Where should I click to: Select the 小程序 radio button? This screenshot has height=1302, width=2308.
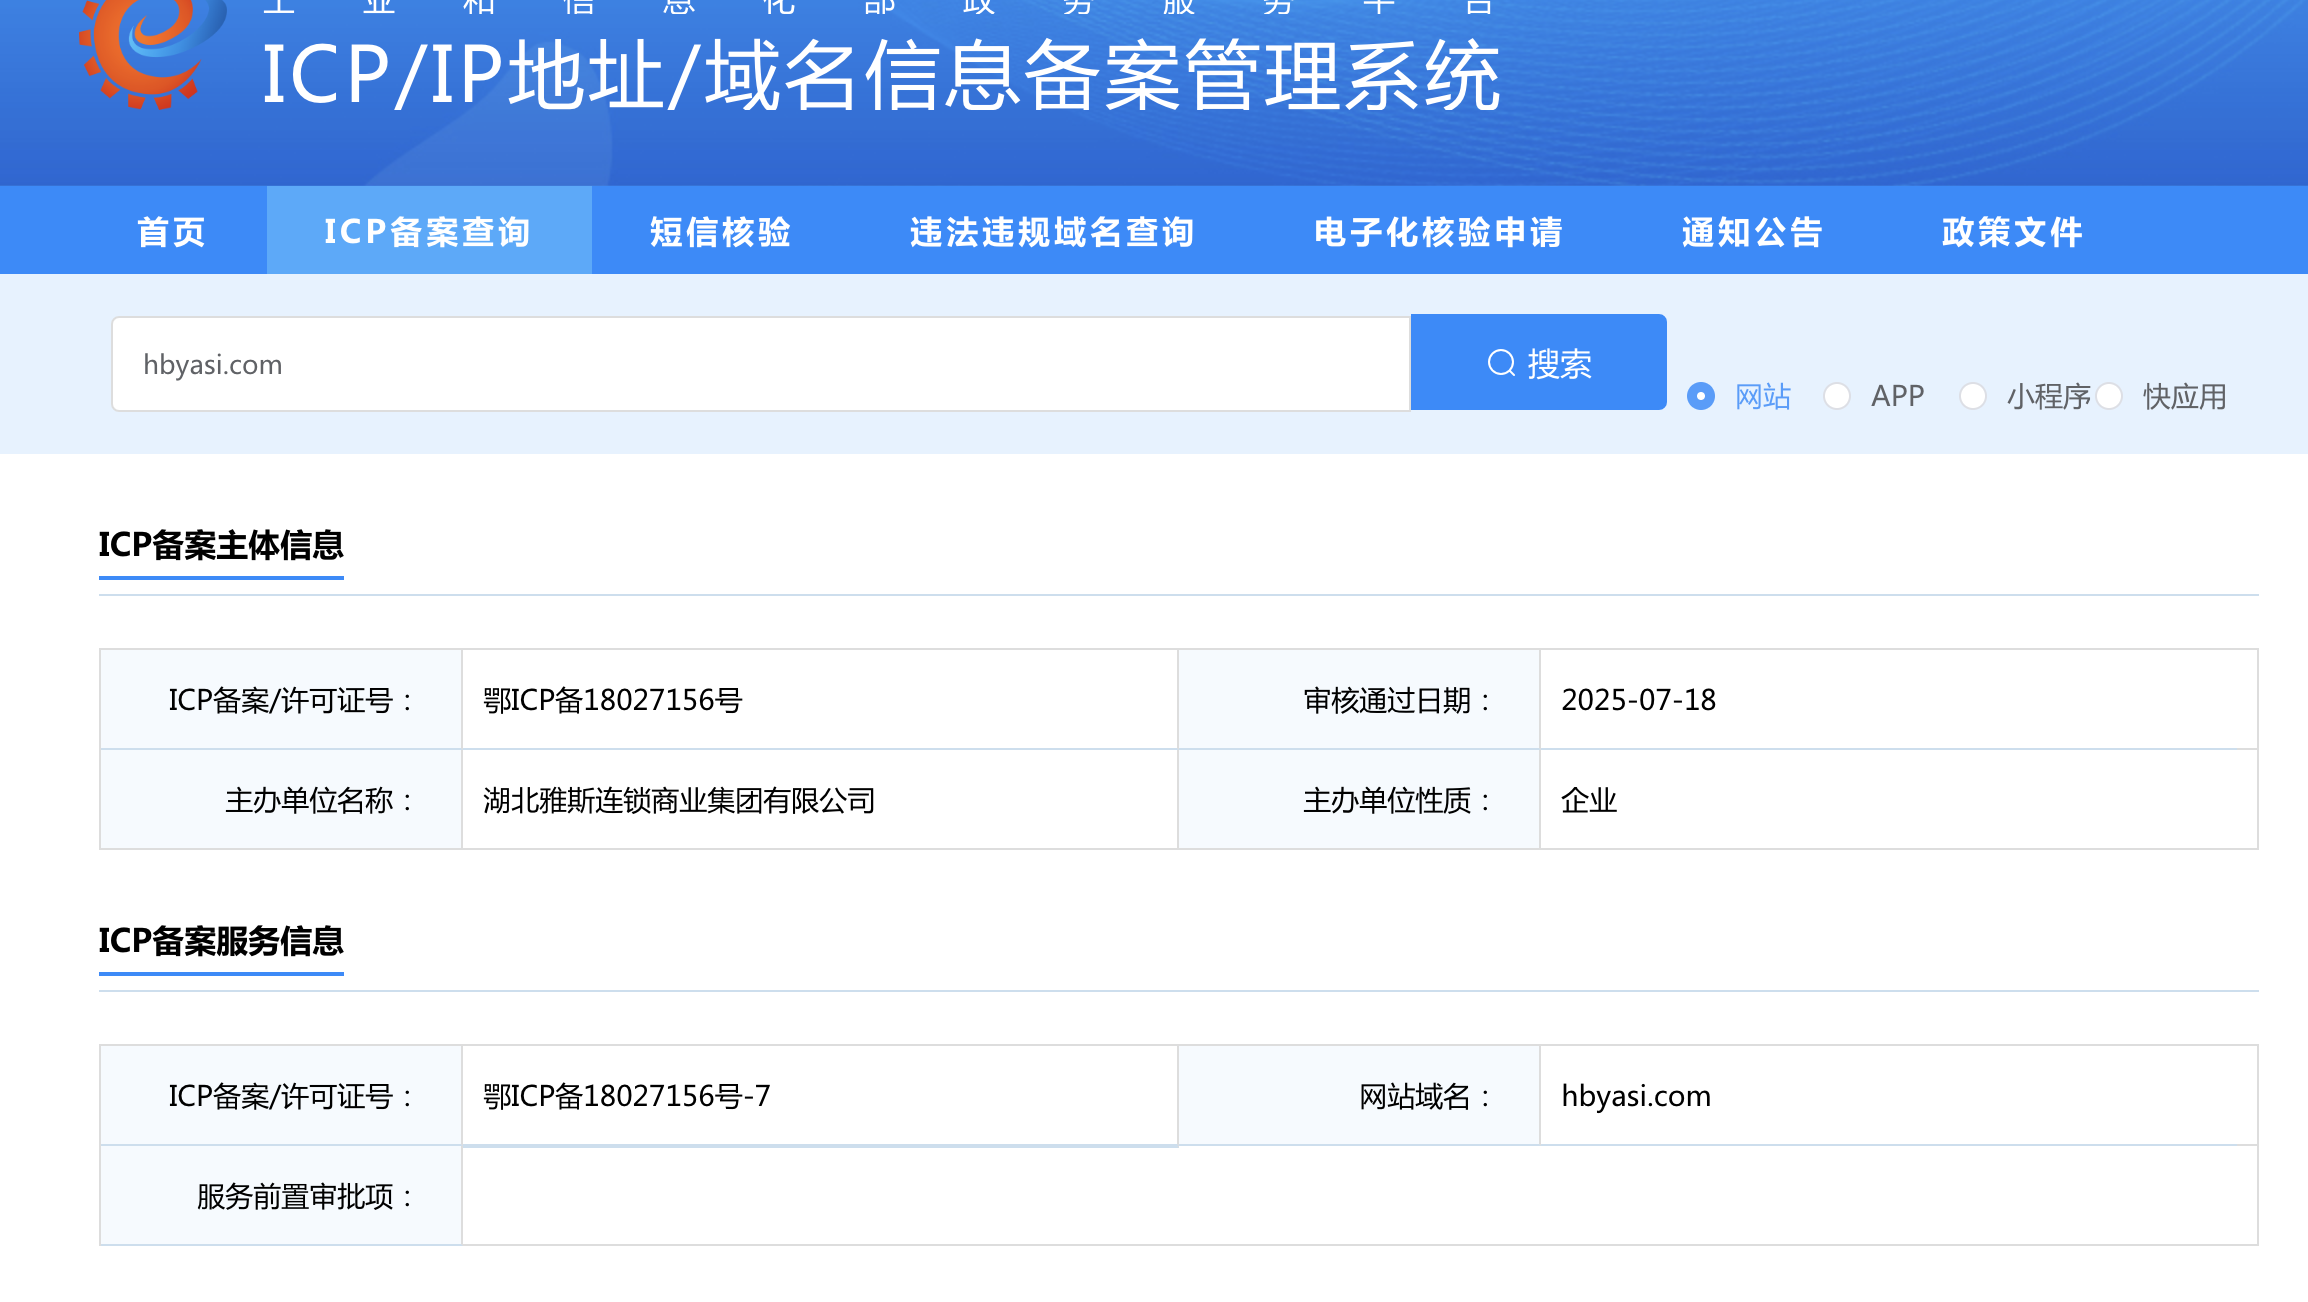(x=1972, y=396)
